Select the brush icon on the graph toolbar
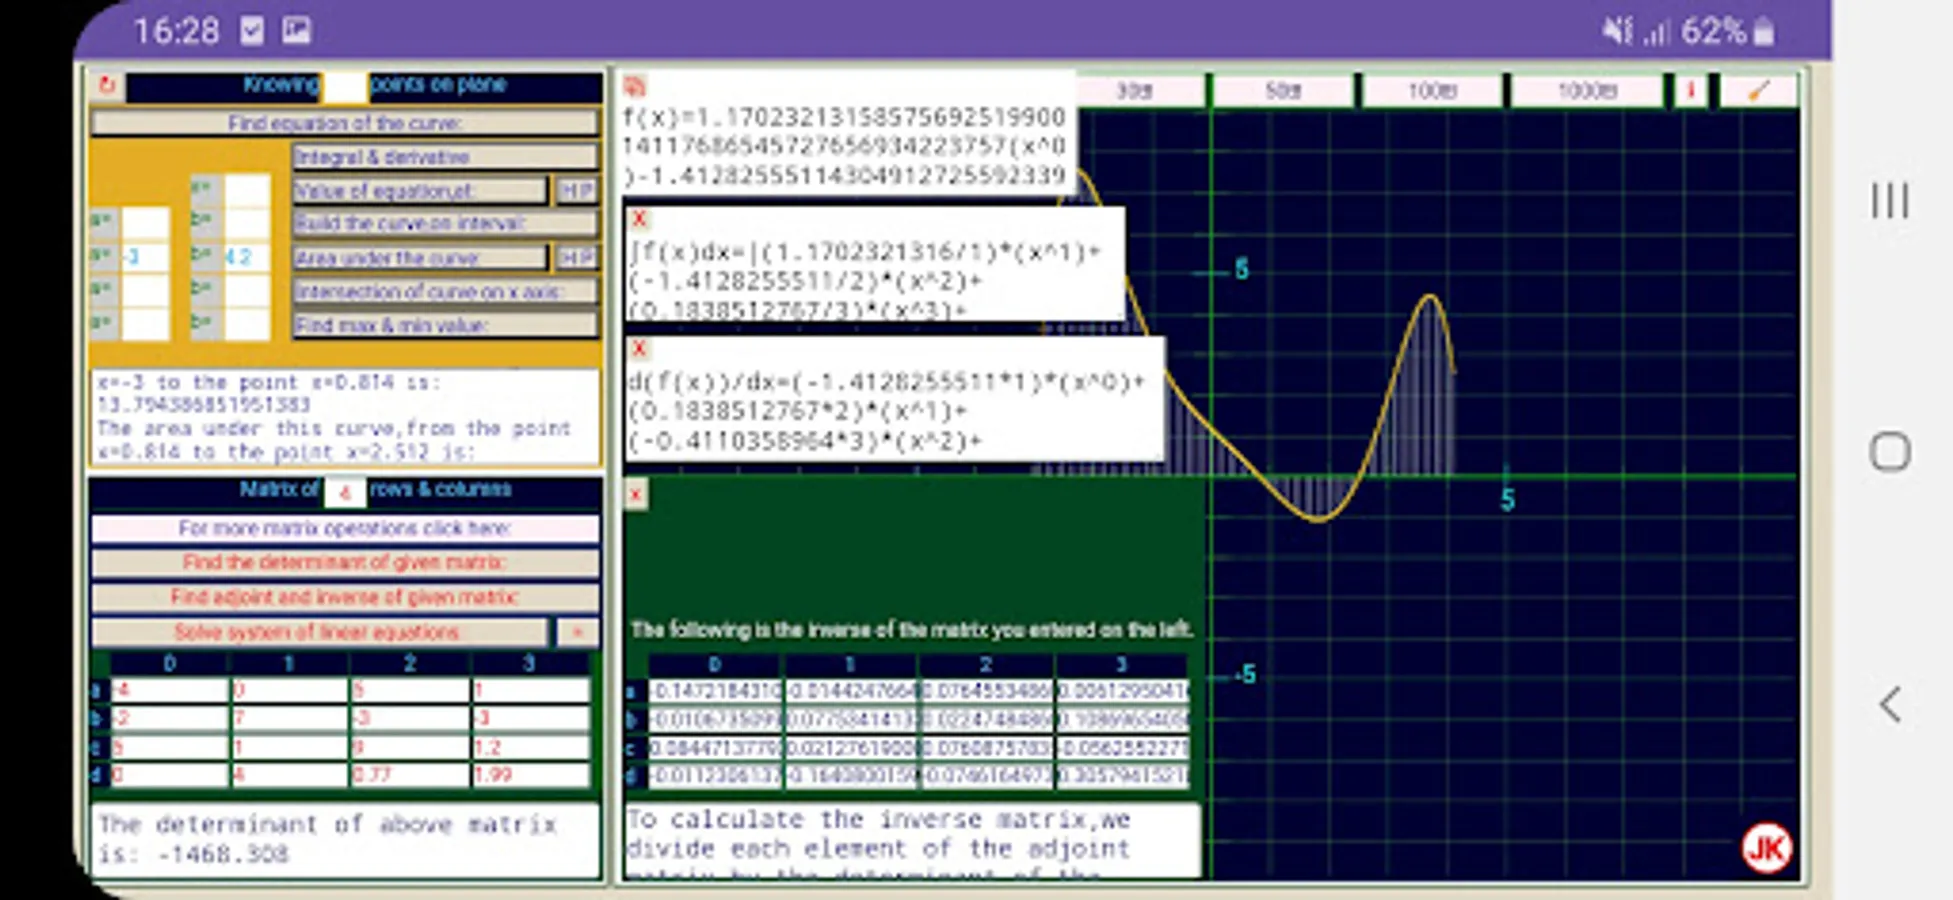The height and width of the screenshot is (900, 1953). 1759,90
